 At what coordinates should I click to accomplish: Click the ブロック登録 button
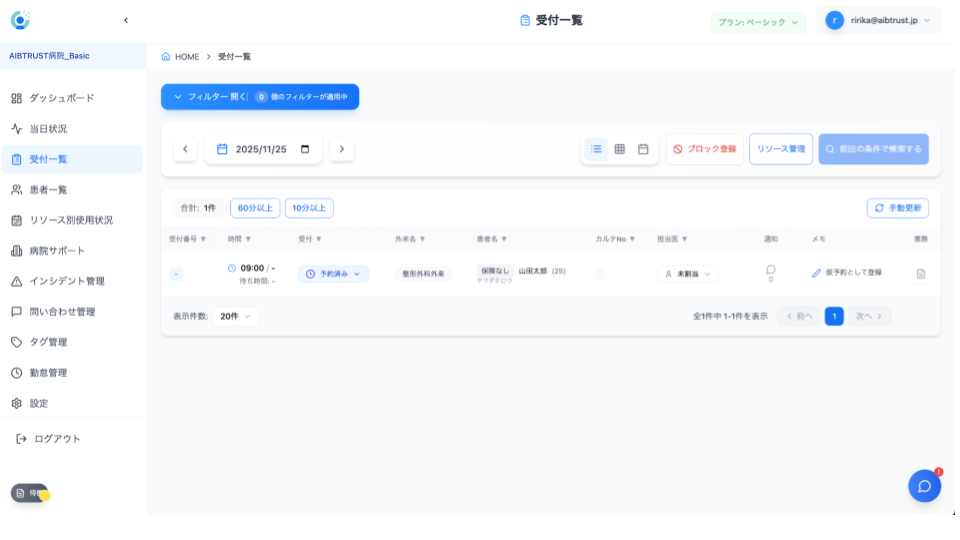coord(705,149)
